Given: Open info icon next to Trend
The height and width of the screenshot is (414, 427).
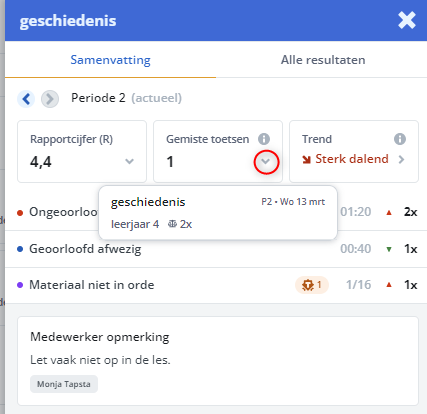Looking at the screenshot, I should (x=400, y=139).
